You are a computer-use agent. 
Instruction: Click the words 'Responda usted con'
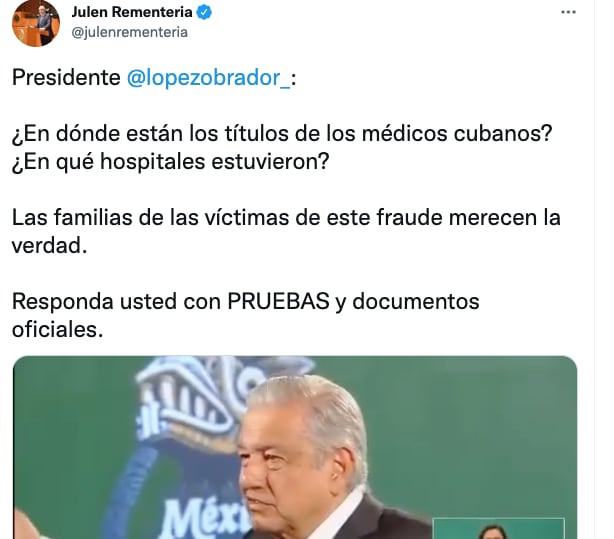click(x=117, y=302)
